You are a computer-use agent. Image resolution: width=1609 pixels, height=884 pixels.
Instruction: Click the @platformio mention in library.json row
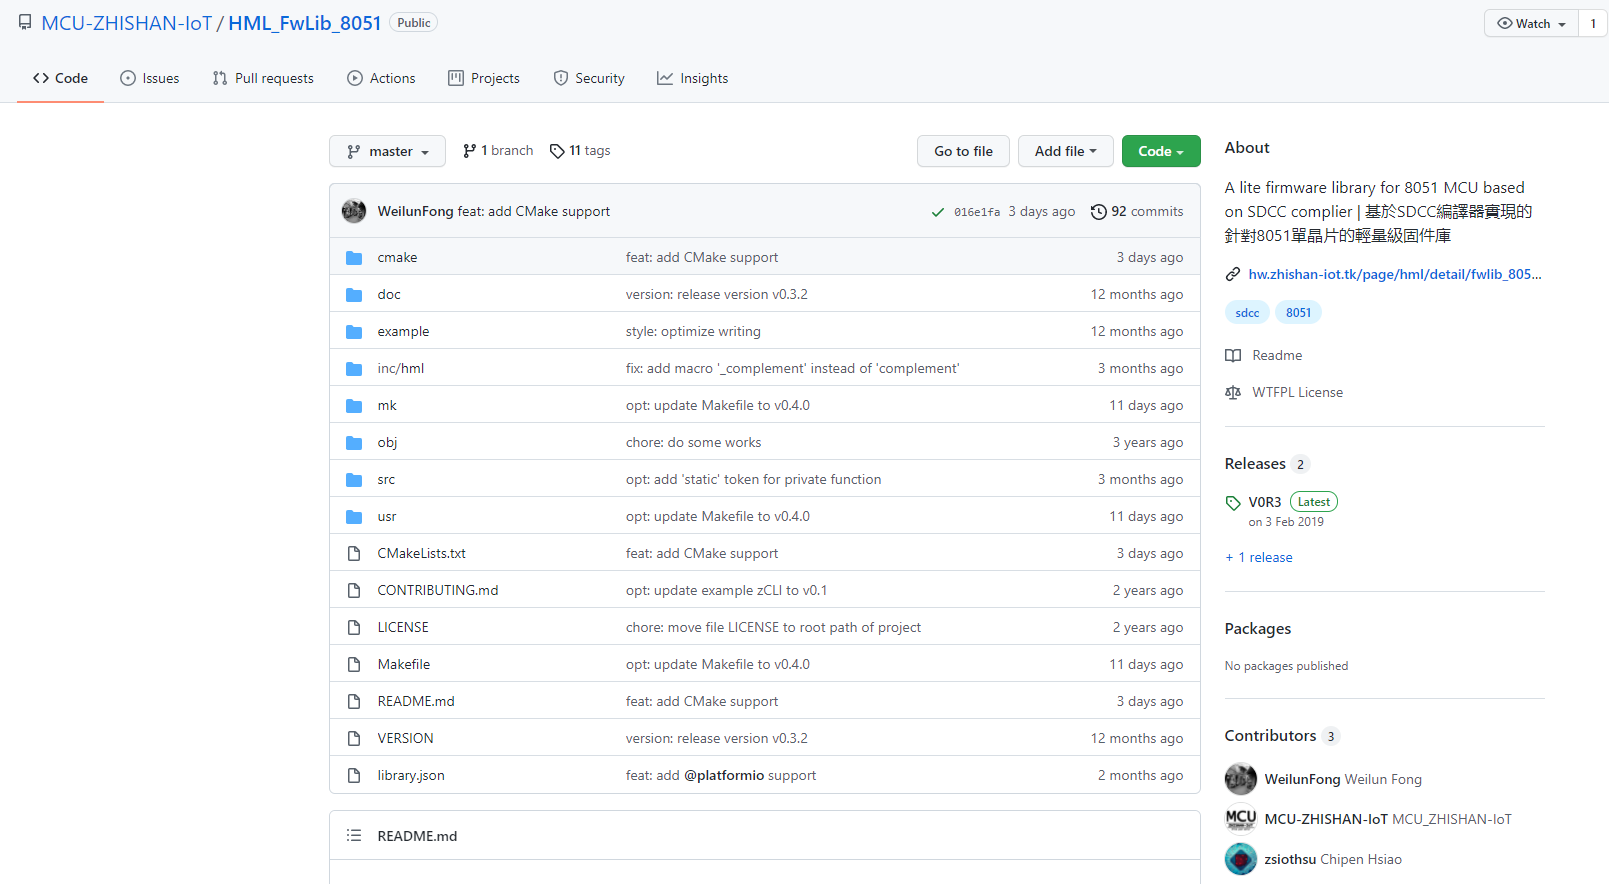(724, 776)
